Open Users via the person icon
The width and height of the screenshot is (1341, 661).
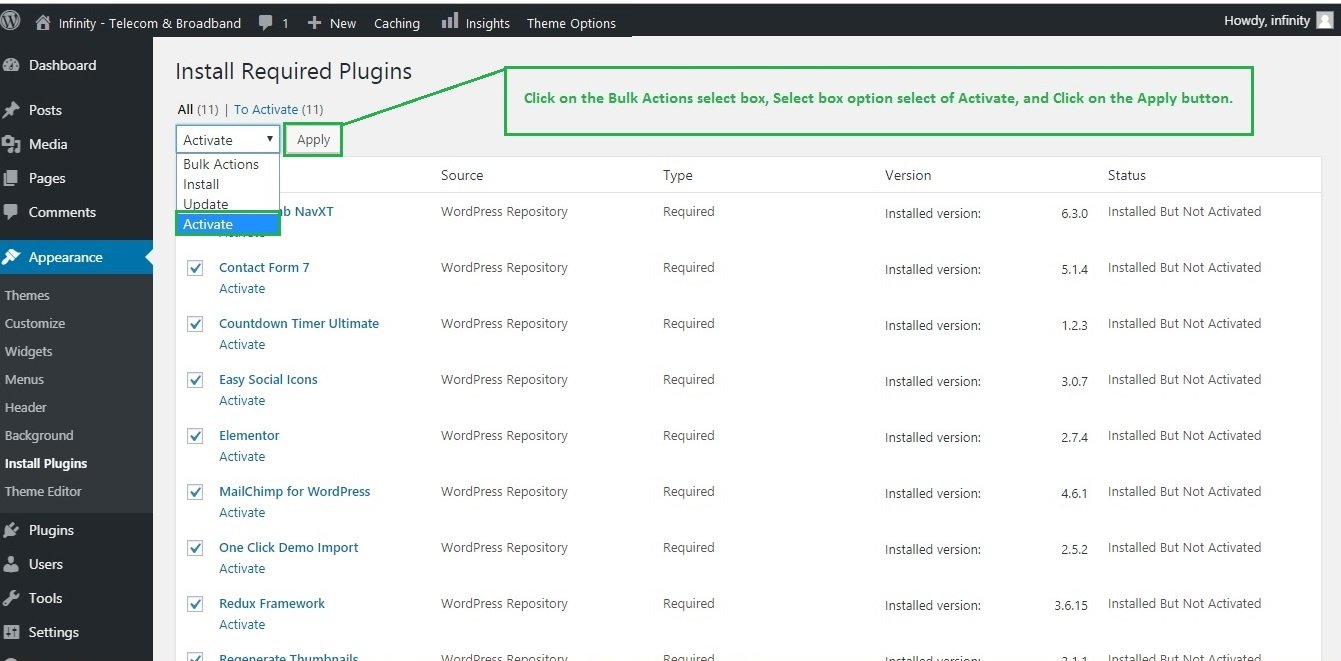(12, 564)
